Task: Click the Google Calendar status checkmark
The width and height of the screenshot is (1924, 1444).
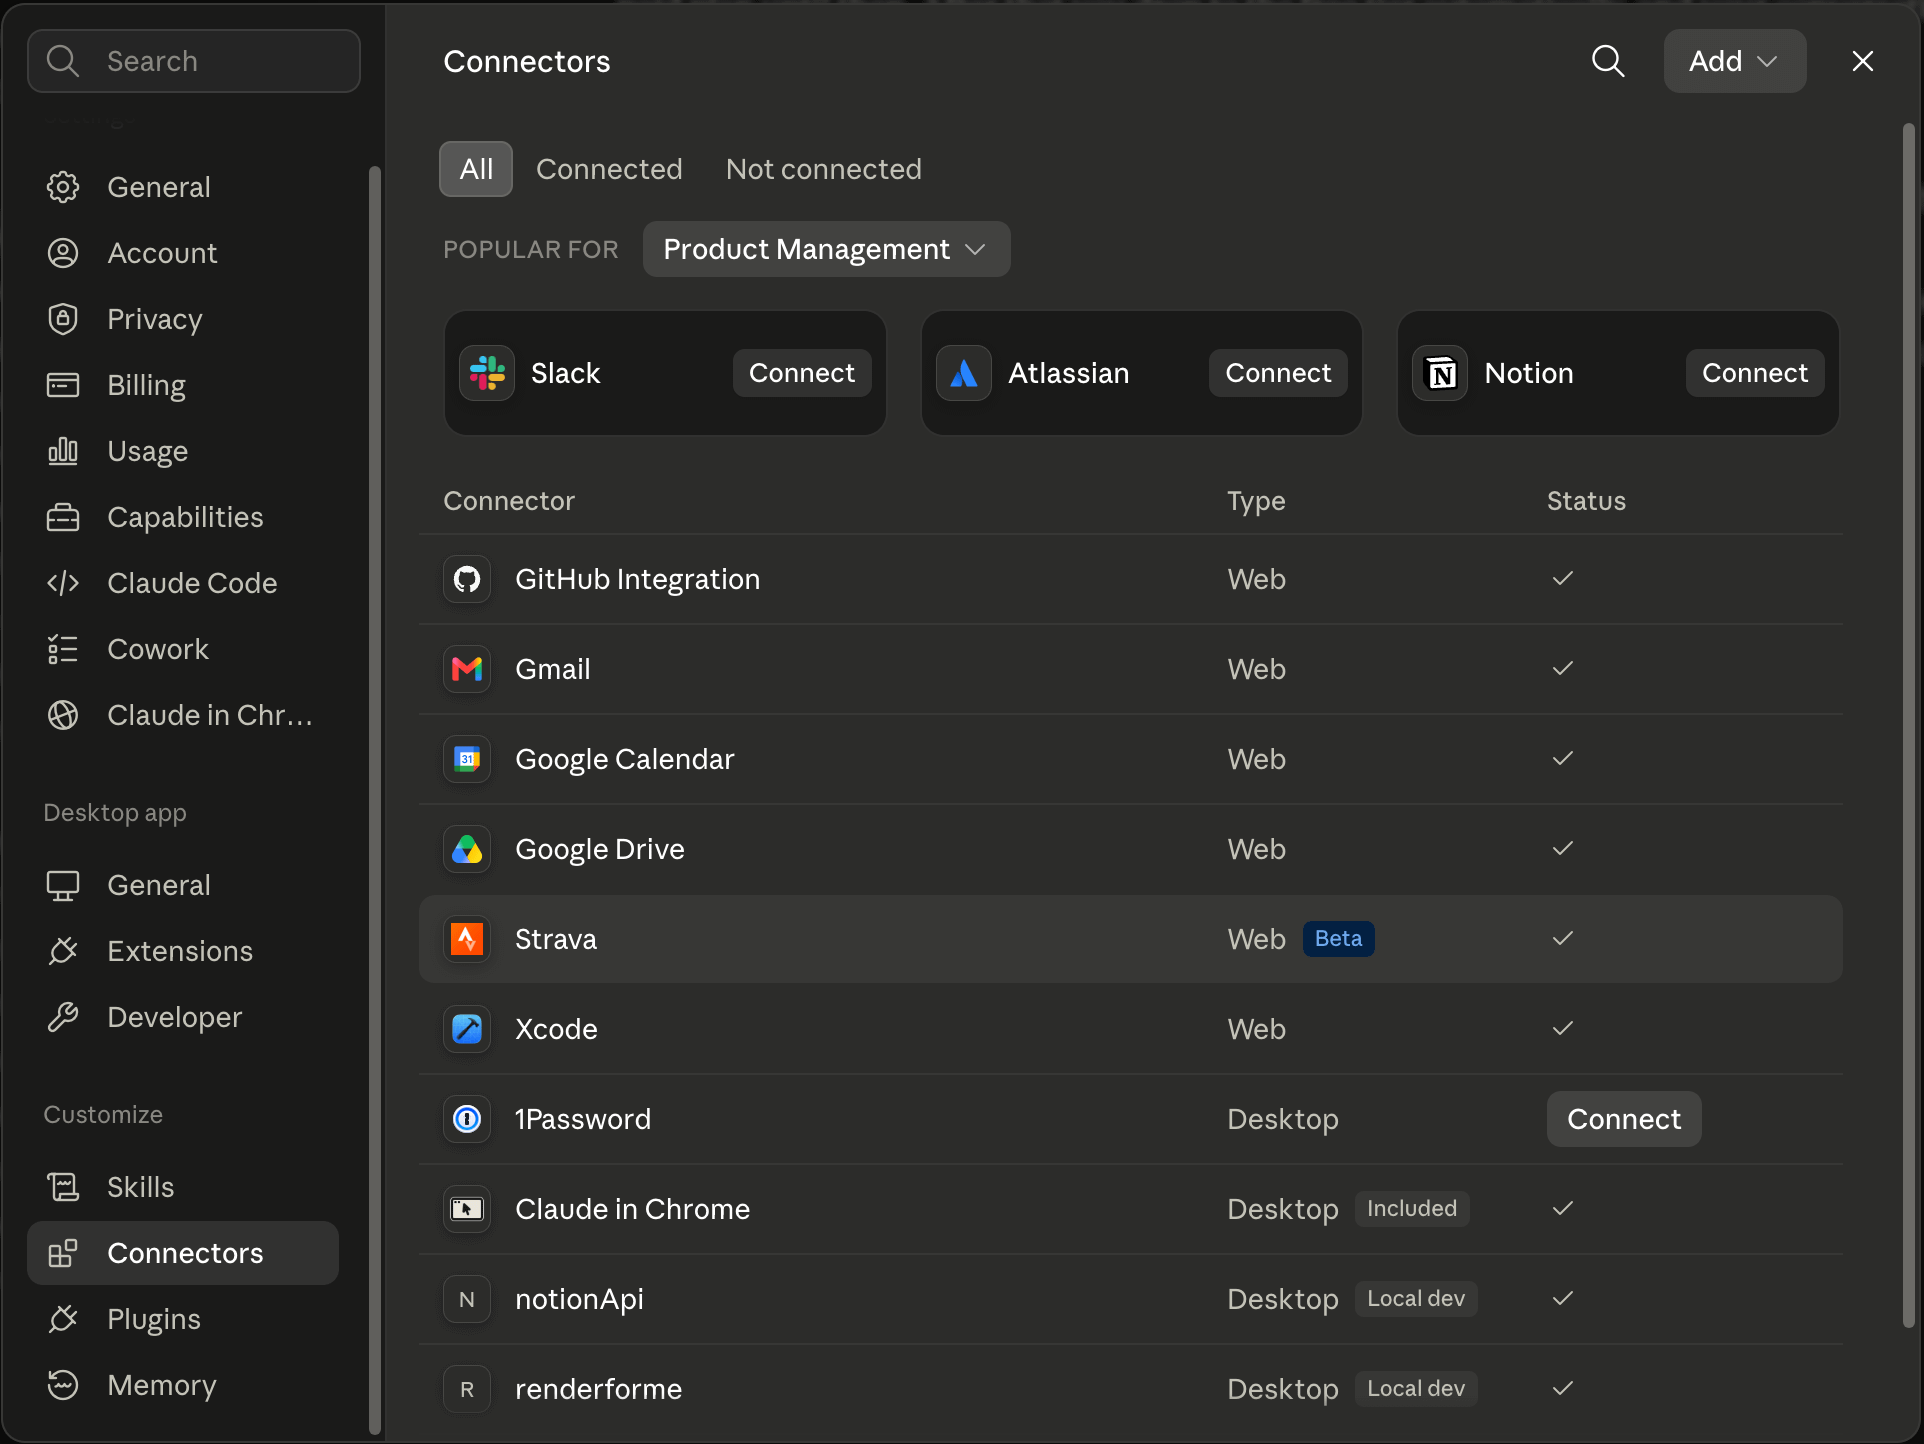Action: [x=1563, y=758]
